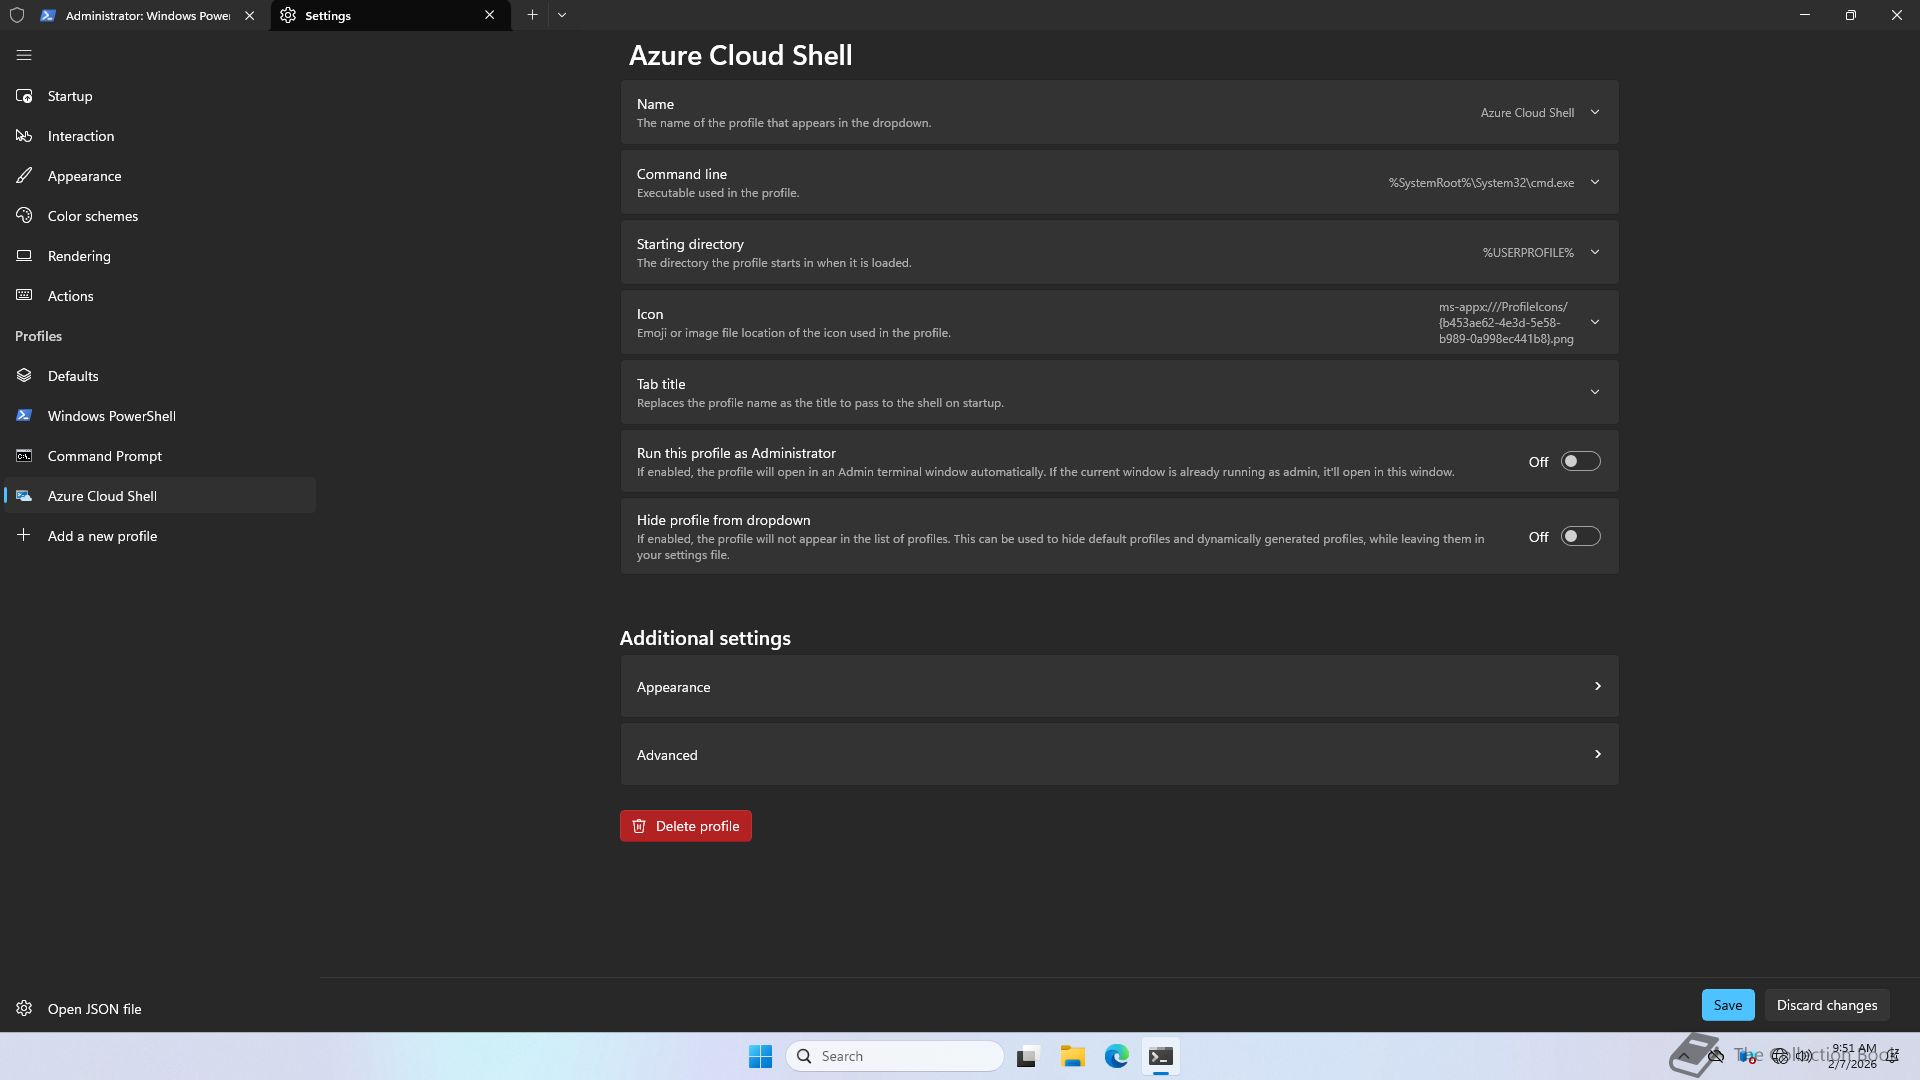Viewport: 1920px width, 1080px height.
Task: Toggle Run this profile as Administrator
Action: point(1580,462)
